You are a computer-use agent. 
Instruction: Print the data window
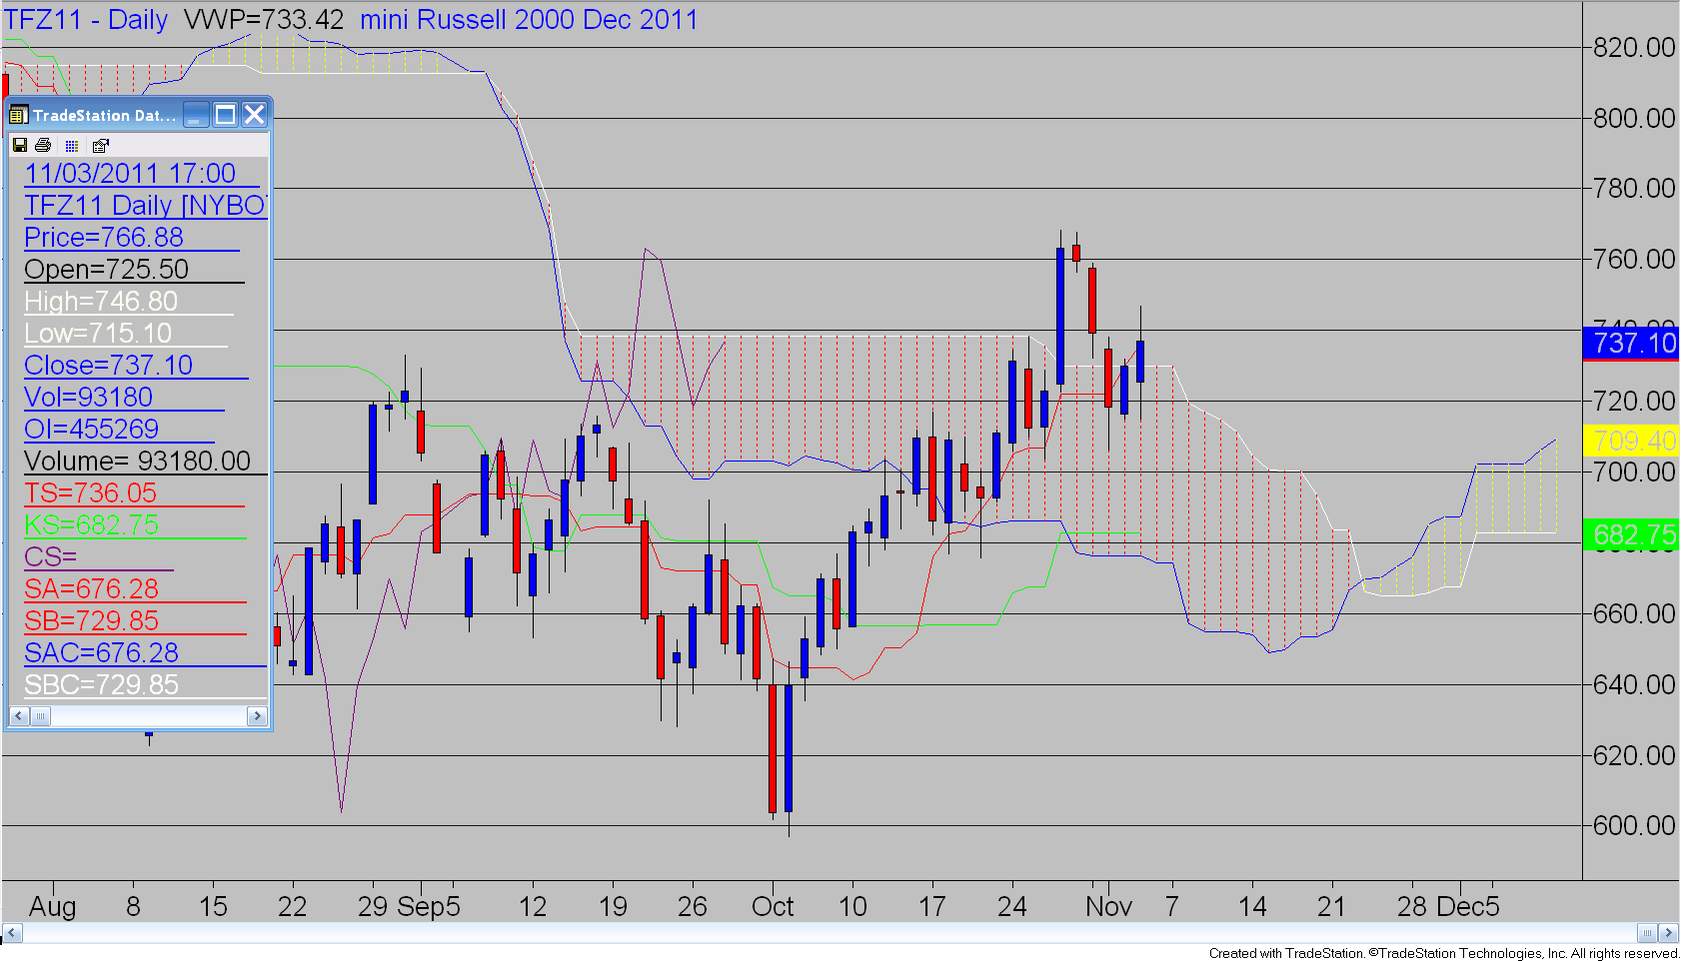[43, 145]
